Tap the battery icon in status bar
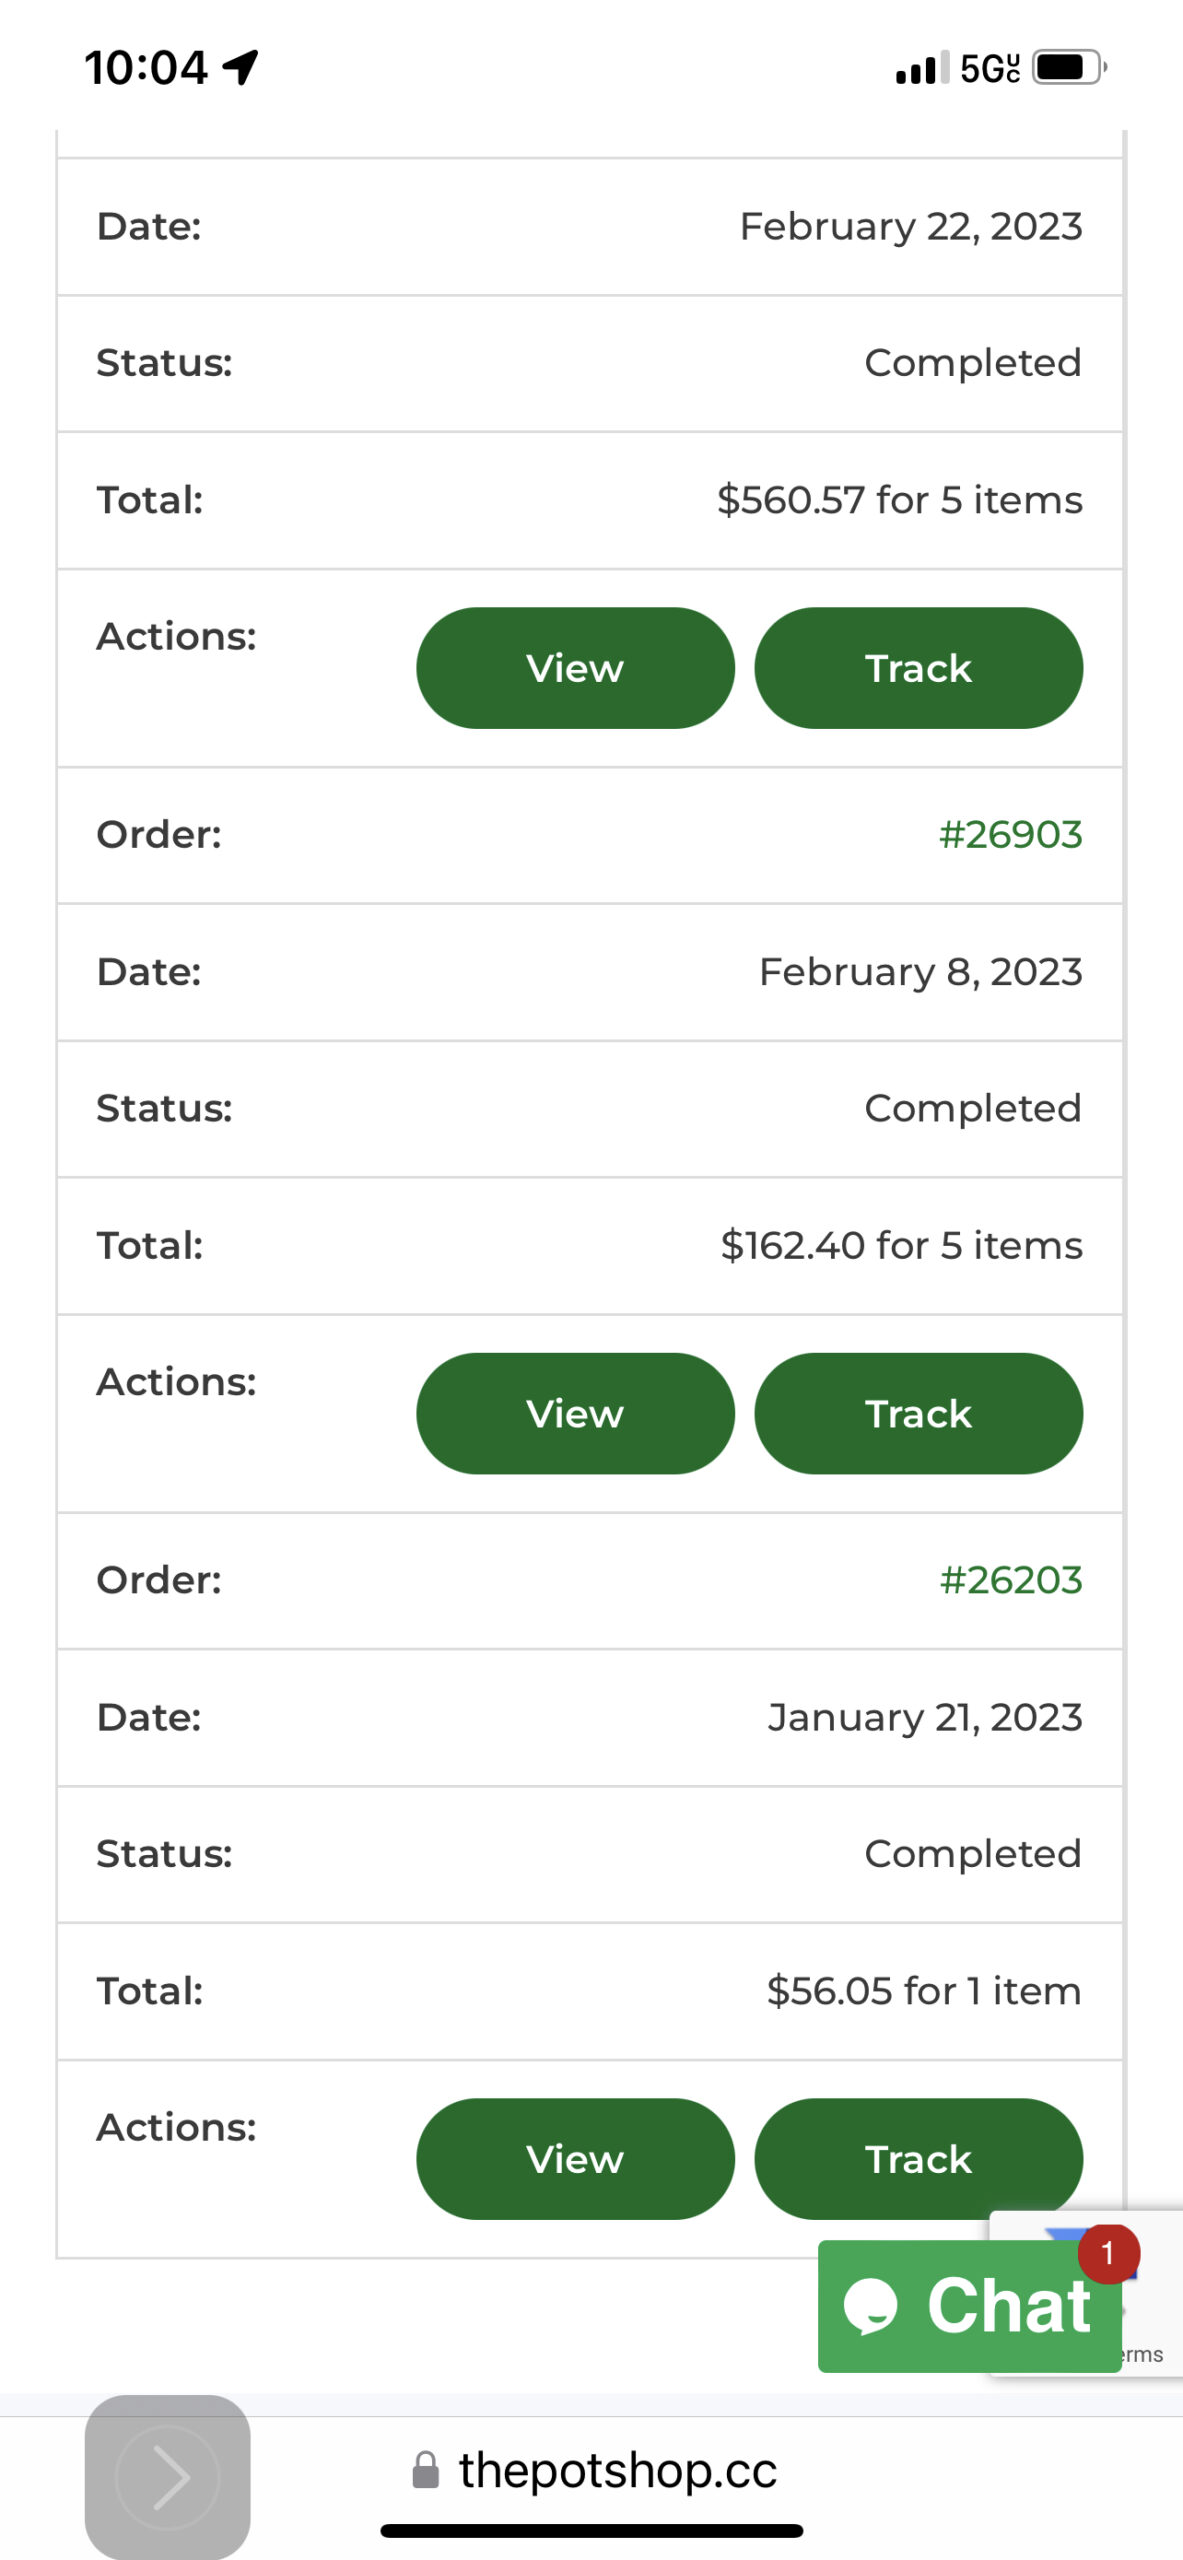Image resolution: width=1183 pixels, height=2560 pixels. pyautogui.click(x=1068, y=68)
